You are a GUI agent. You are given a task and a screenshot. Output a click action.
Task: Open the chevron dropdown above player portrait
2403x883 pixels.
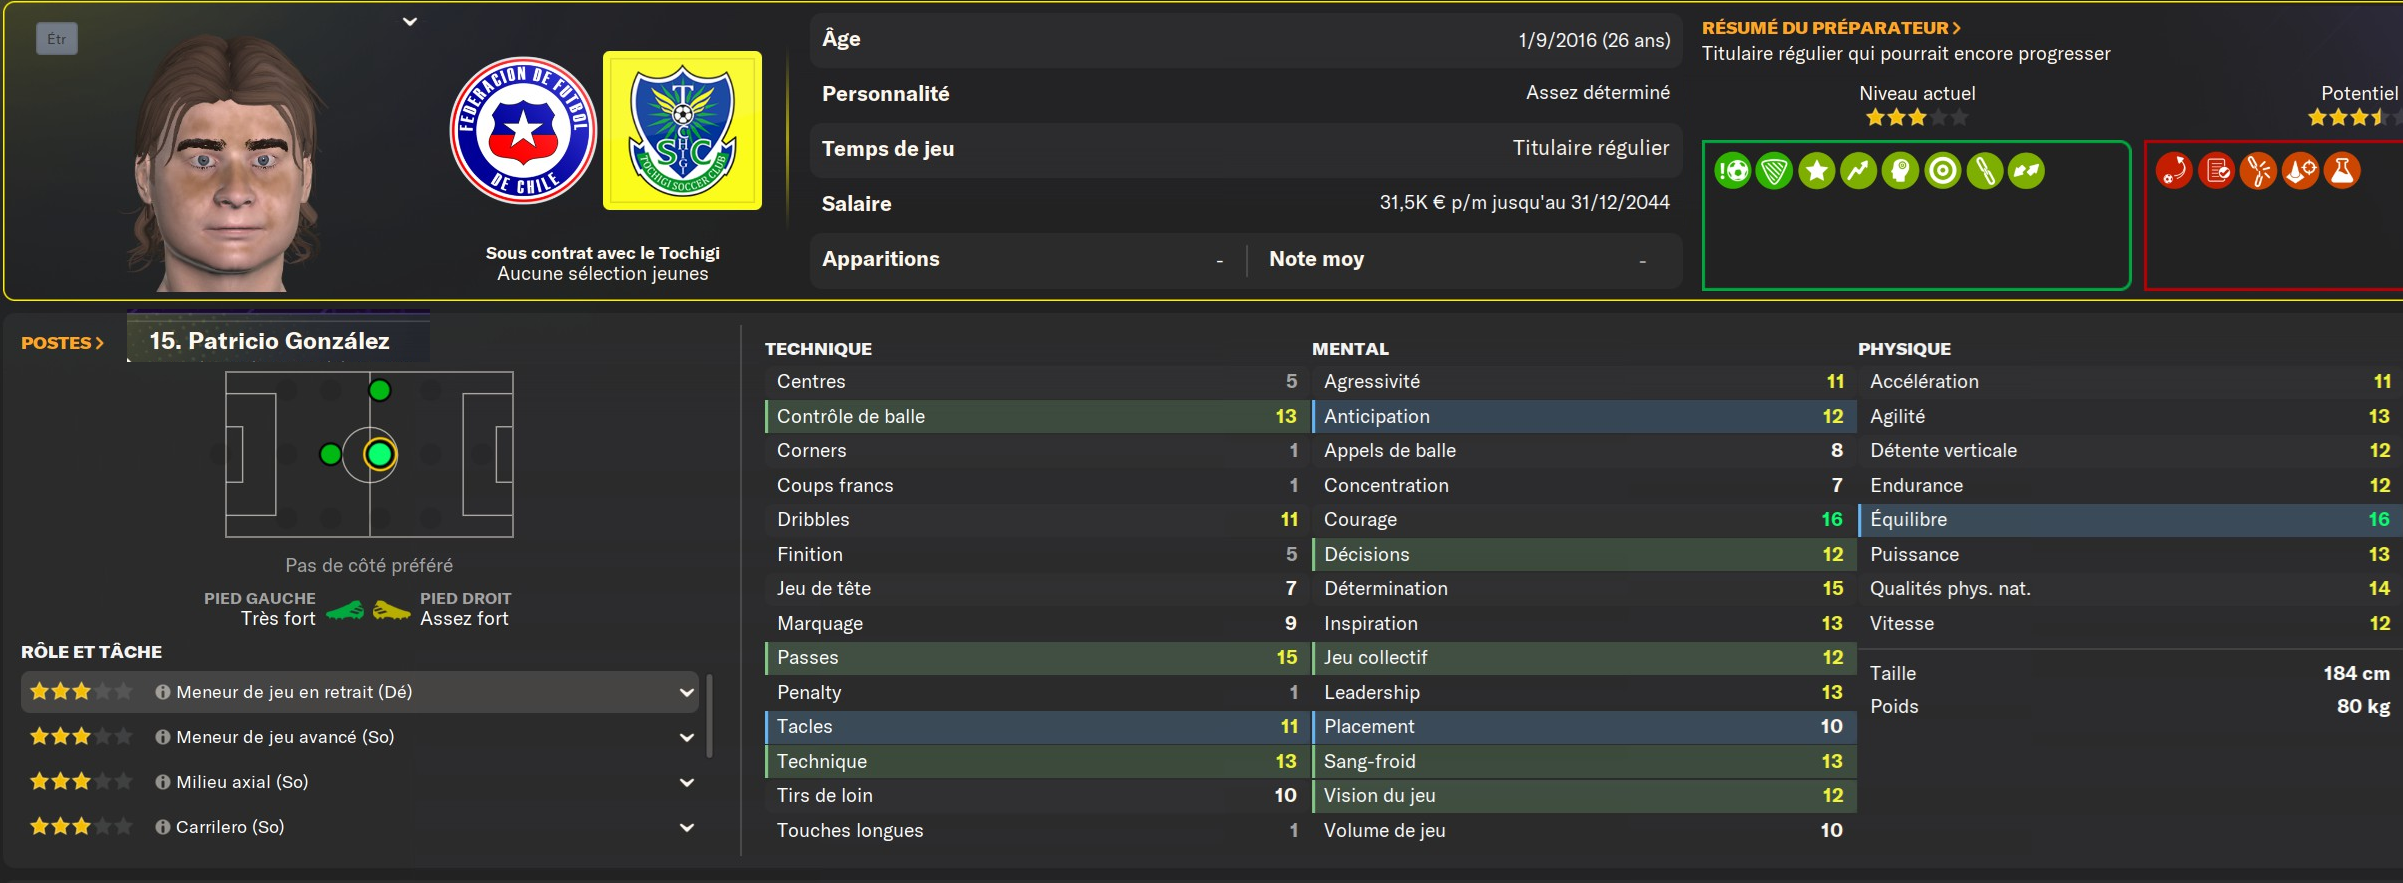click(x=410, y=21)
